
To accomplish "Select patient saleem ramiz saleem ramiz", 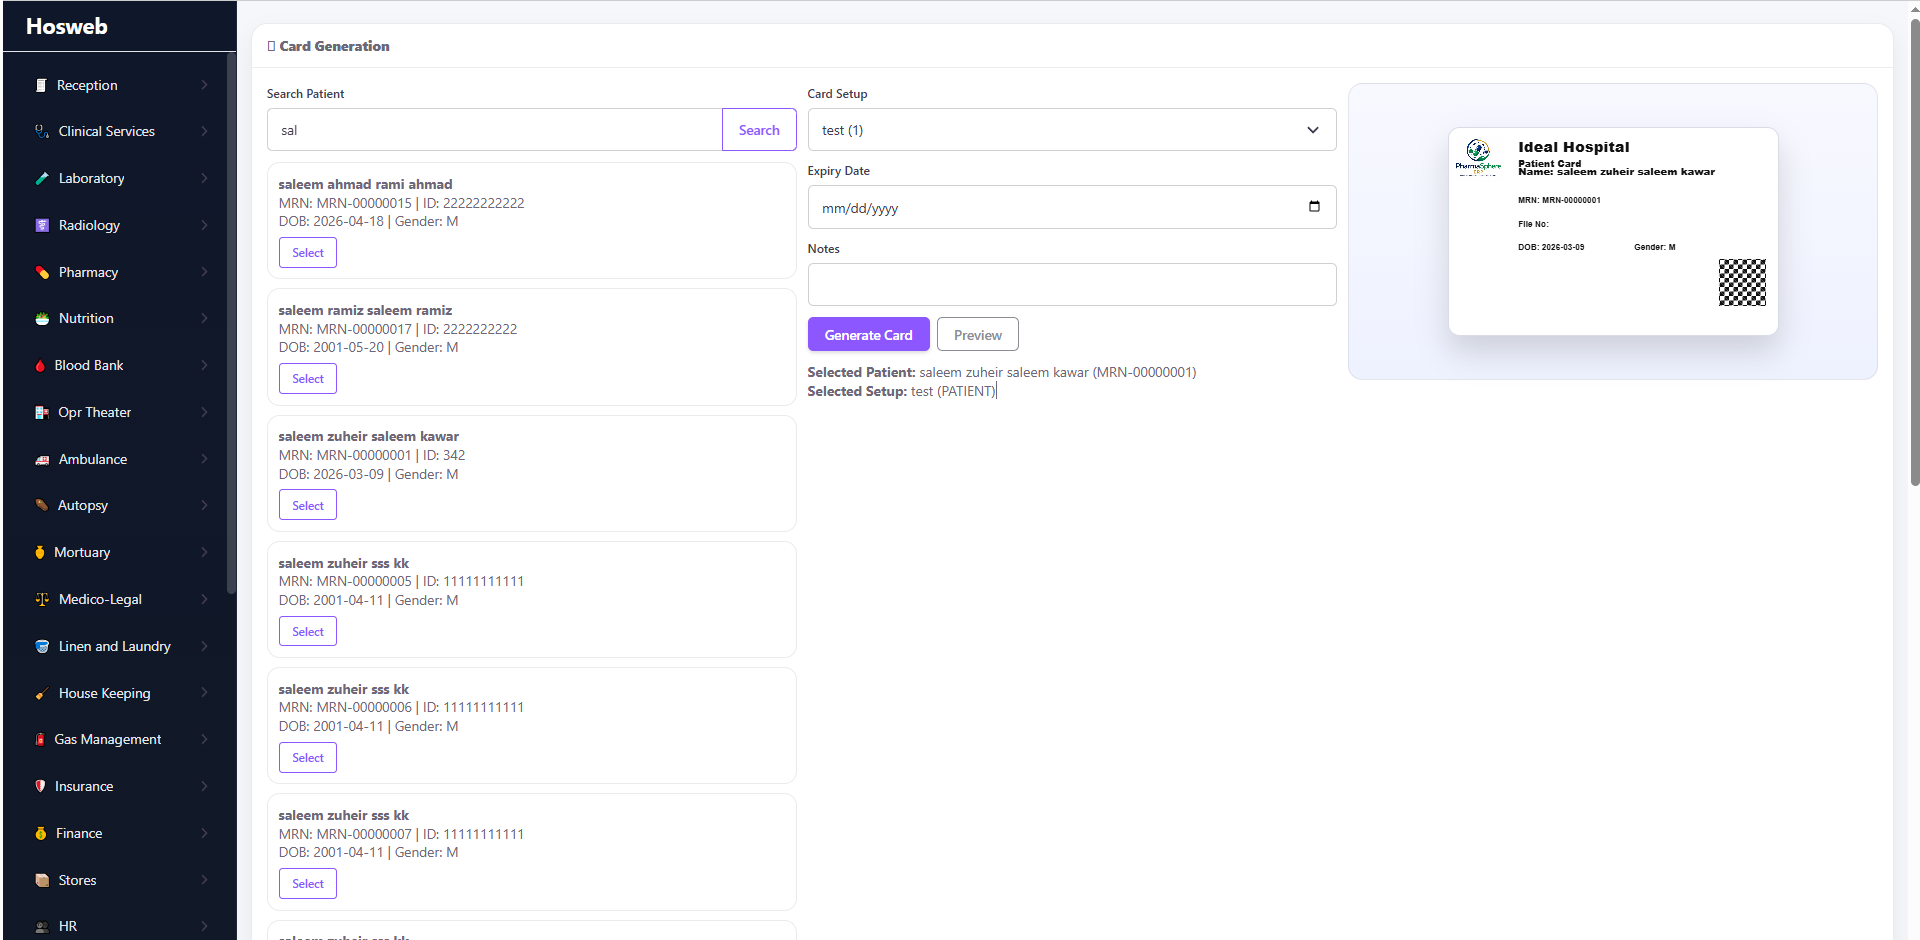I will (308, 379).
